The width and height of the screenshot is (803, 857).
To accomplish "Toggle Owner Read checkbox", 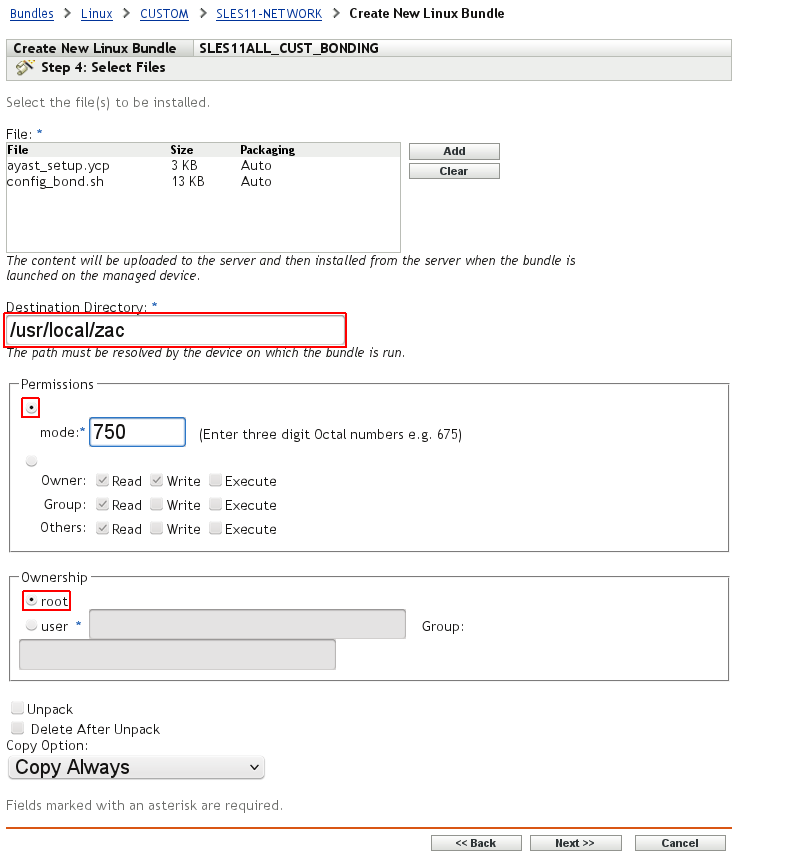I will (102, 480).
